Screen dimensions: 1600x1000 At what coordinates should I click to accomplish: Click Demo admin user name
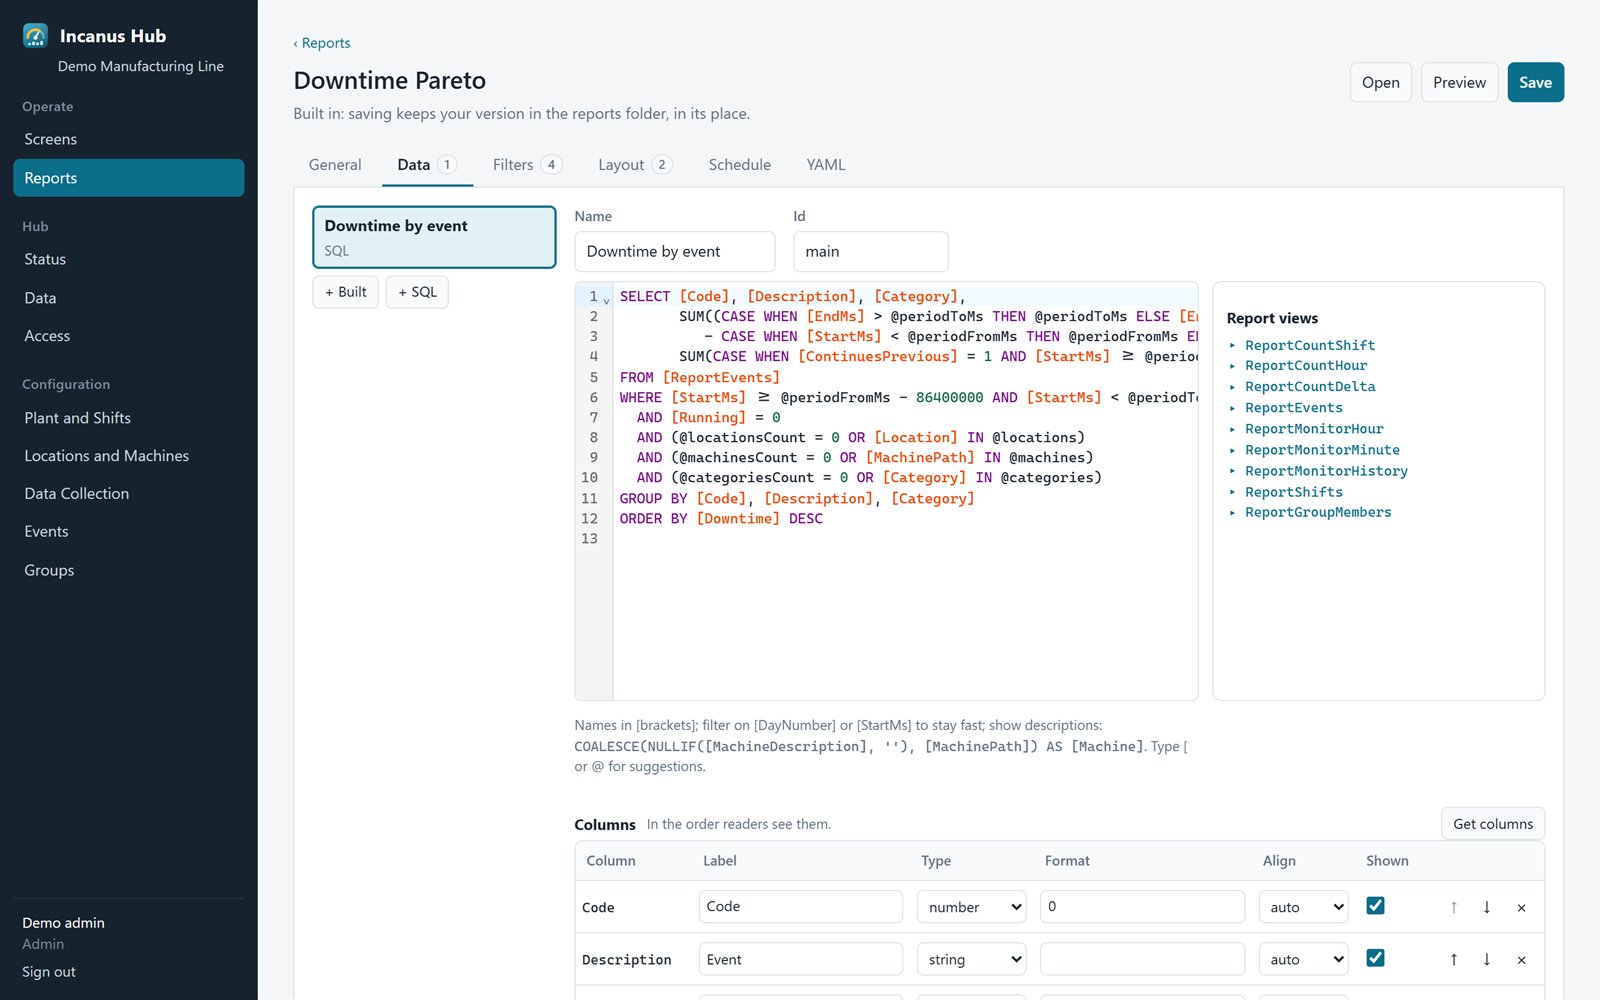coord(63,923)
